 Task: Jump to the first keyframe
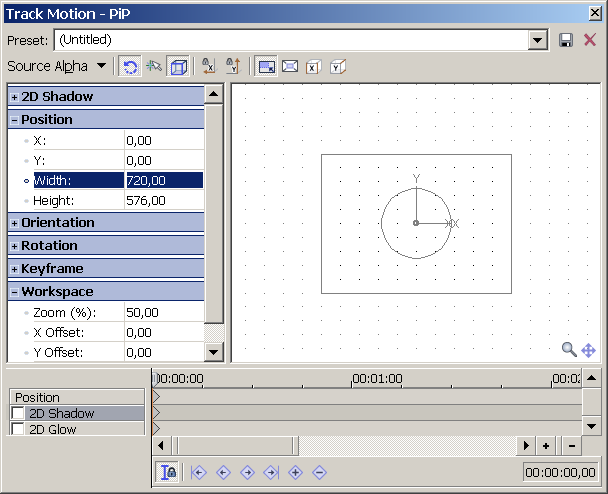pyautogui.click(x=199, y=472)
